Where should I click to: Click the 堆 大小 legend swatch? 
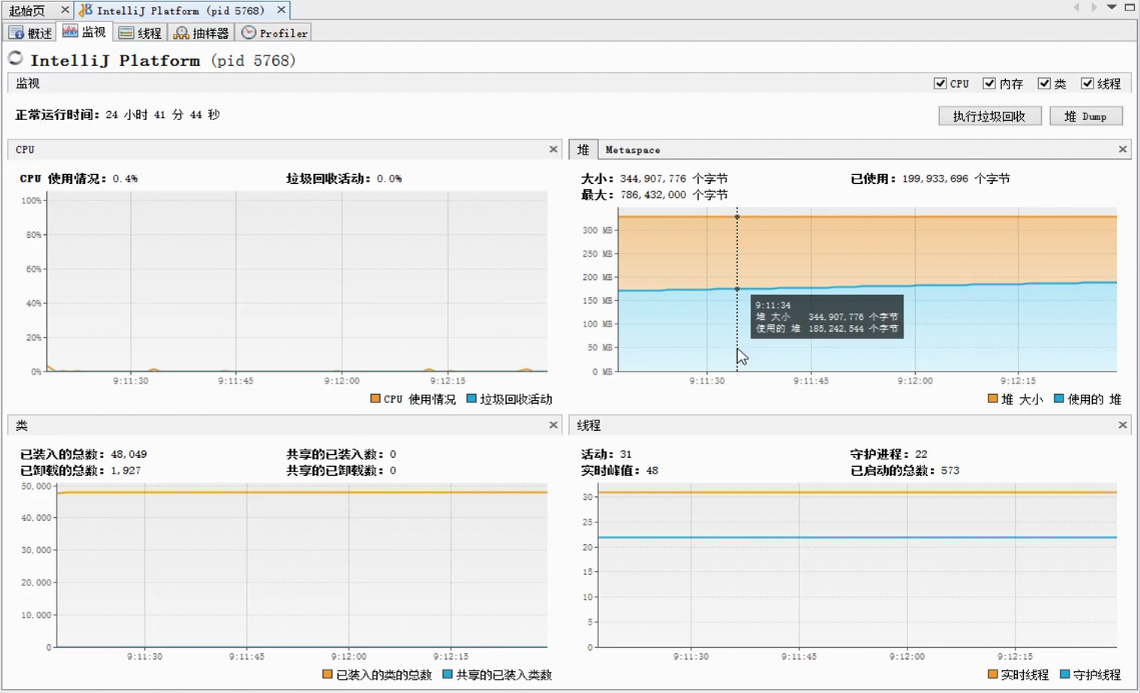coord(992,398)
